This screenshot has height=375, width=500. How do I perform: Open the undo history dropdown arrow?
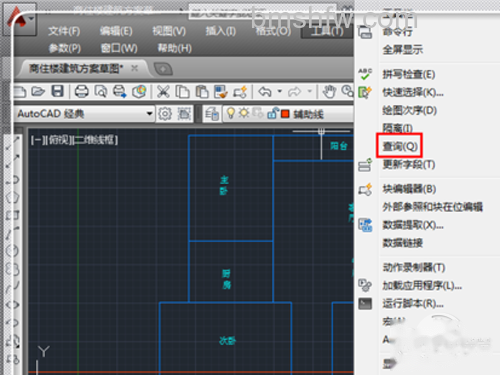280,91
